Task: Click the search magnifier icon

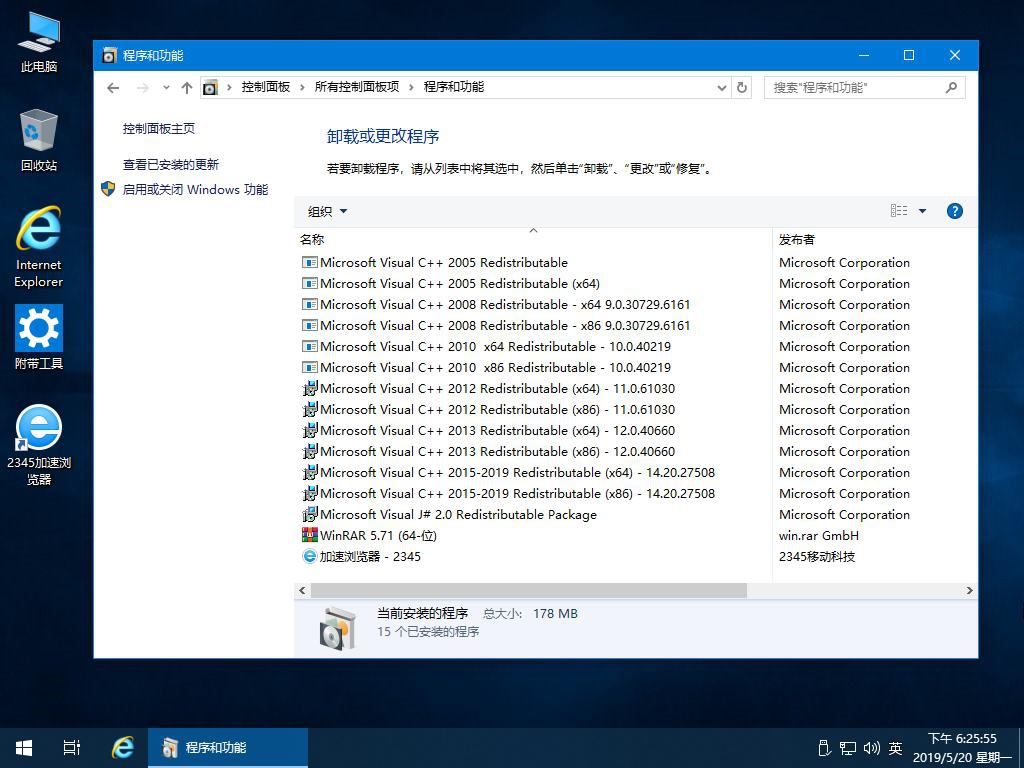Action: tap(952, 88)
